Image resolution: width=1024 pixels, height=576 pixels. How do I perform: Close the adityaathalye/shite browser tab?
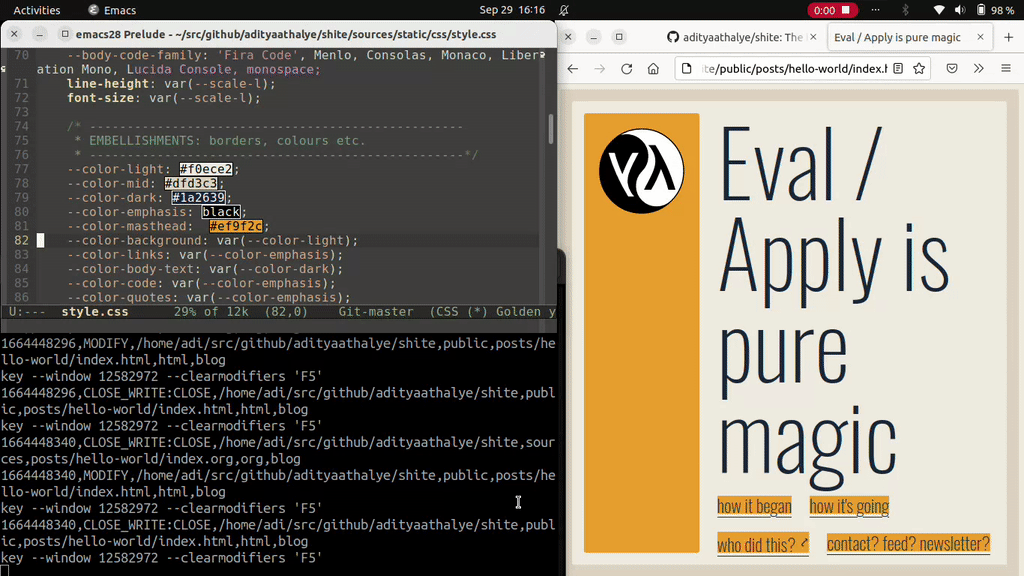pos(813,37)
